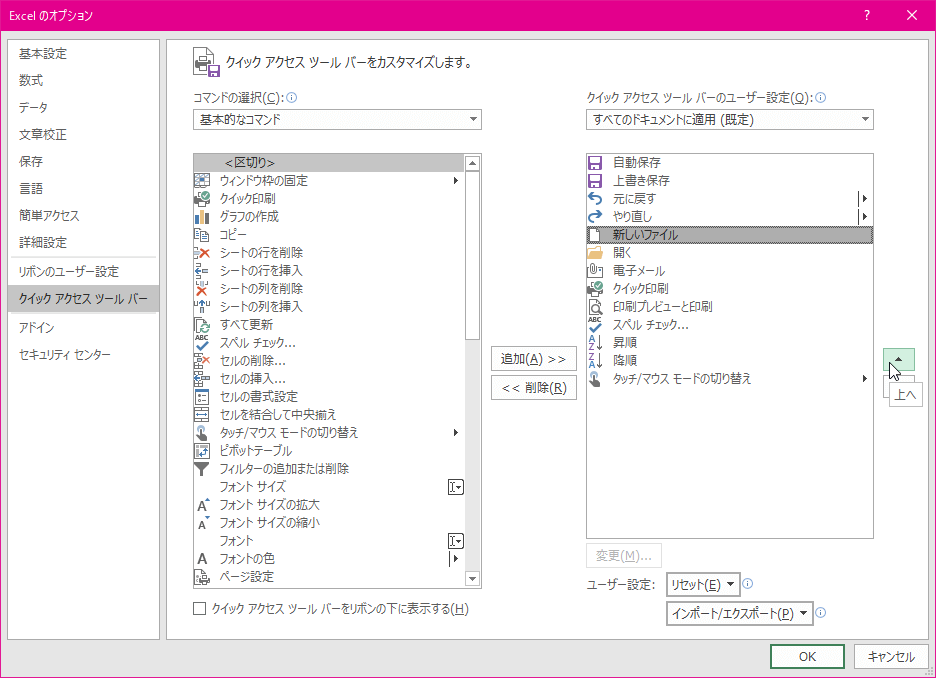Choose セルを結合して中央揃え icon
The width and height of the screenshot is (936, 678).
click(x=202, y=414)
